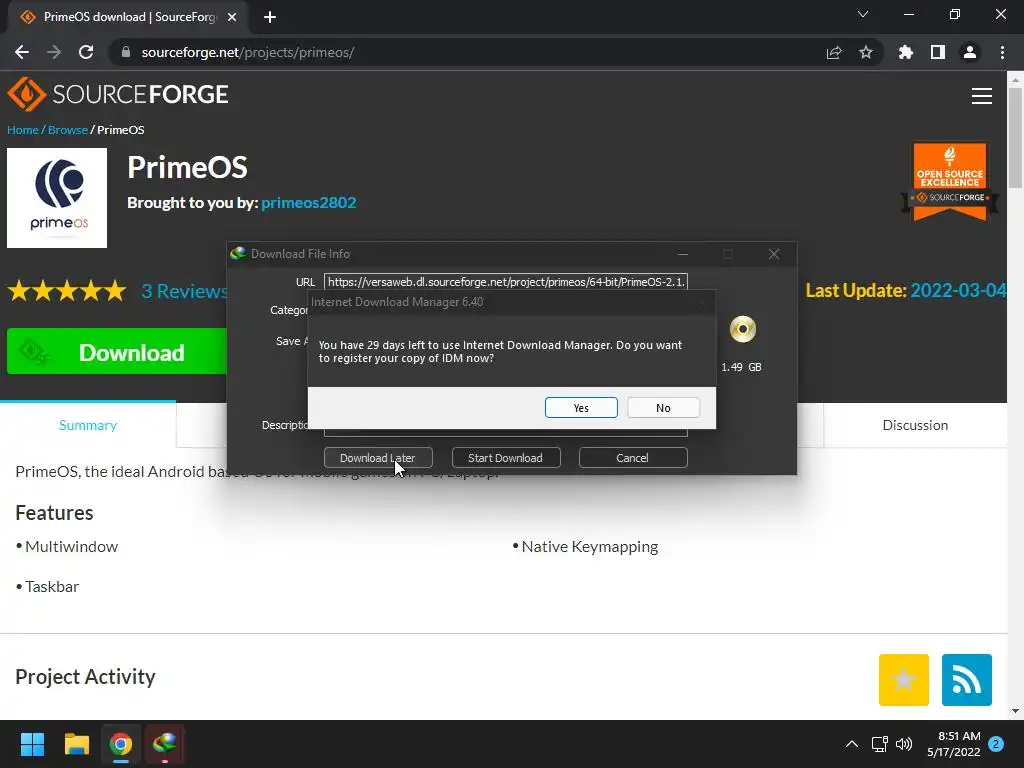Close the Download File Info window
Viewport: 1024px width, 768px height.
click(x=774, y=253)
